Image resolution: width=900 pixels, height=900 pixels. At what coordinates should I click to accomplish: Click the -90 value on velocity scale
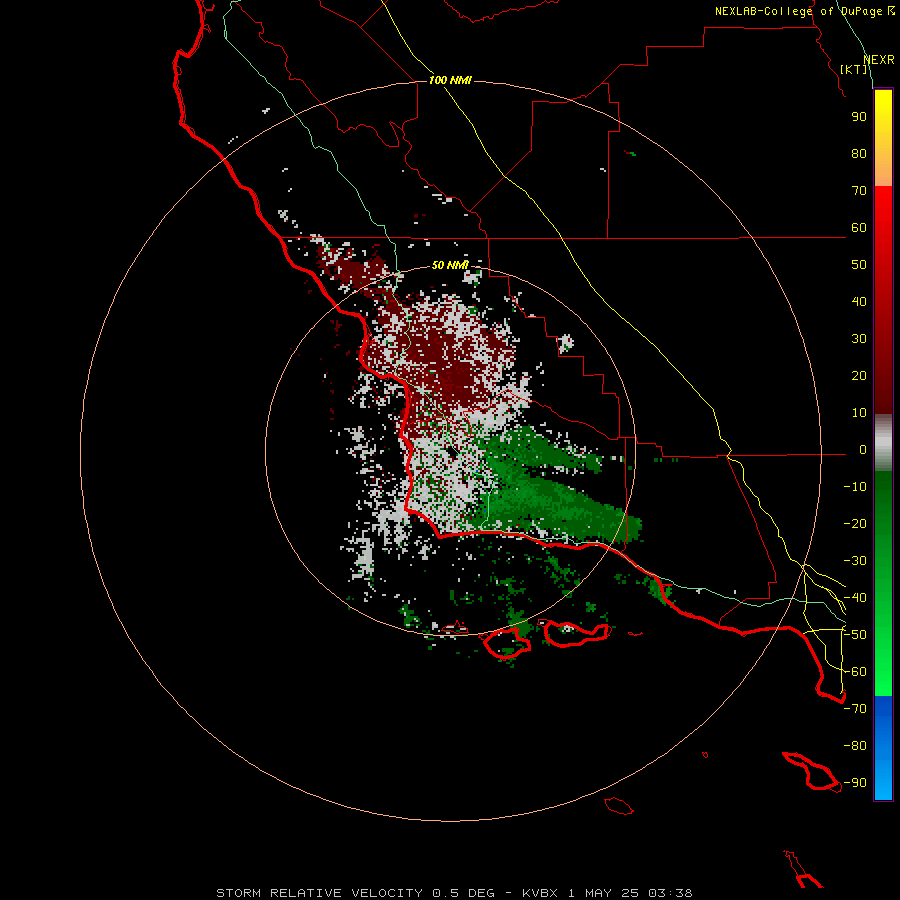[855, 783]
